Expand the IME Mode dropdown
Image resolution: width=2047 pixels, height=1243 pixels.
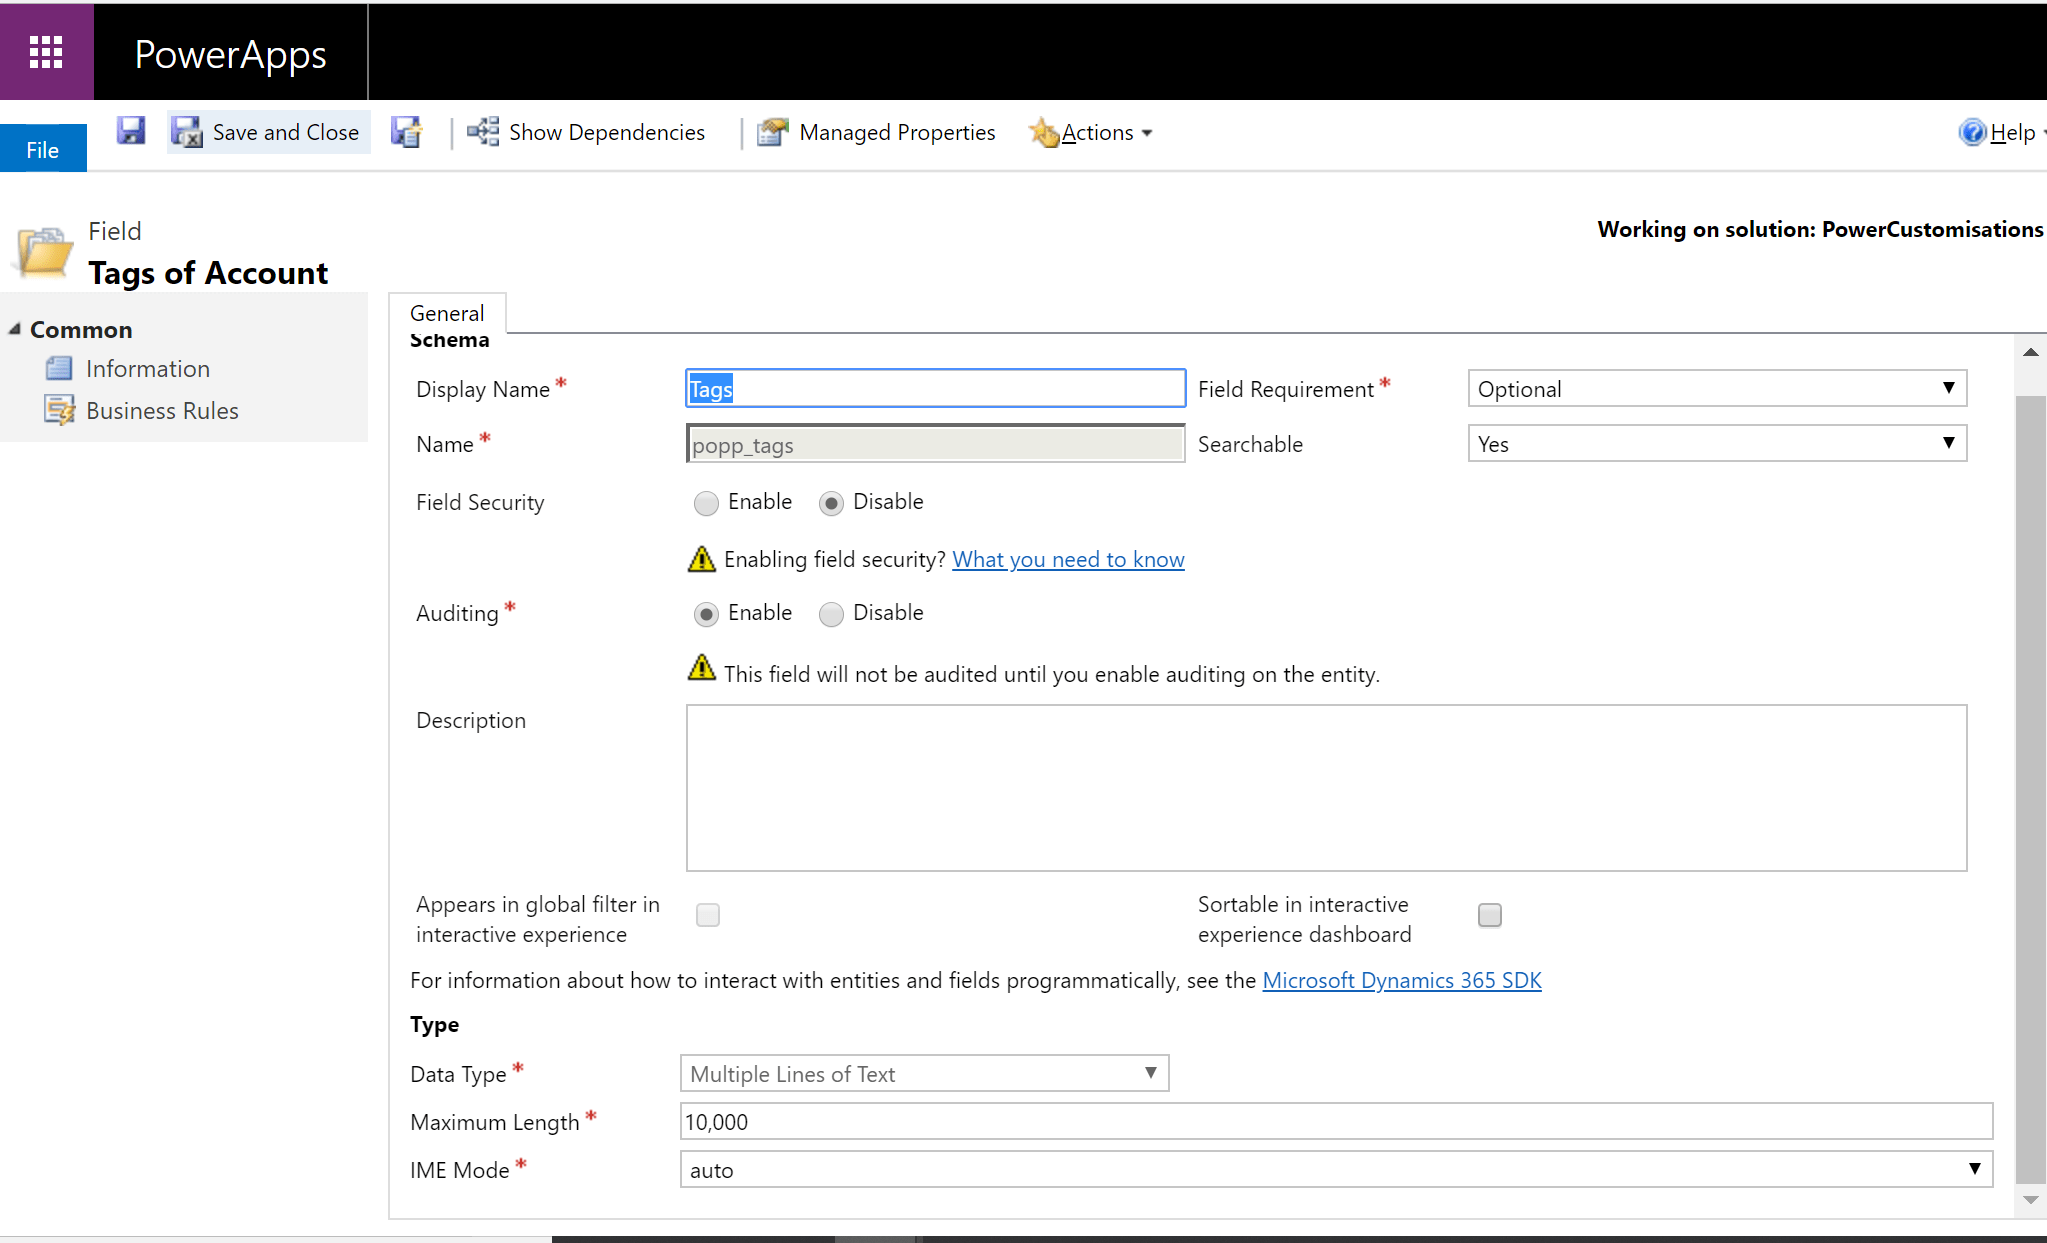click(x=1335, y=1169)
